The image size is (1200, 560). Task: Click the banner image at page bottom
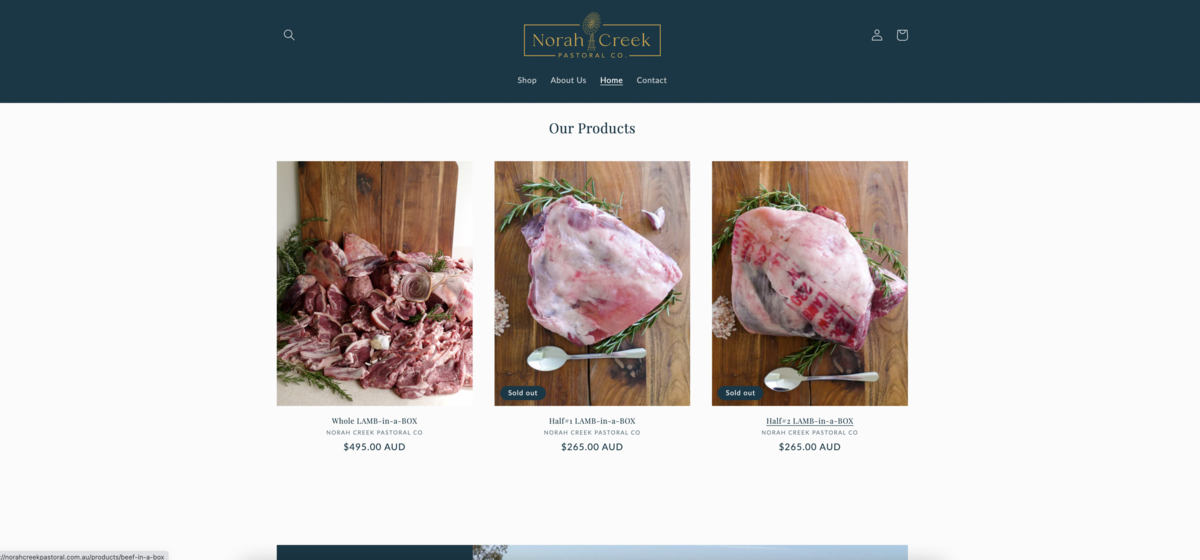point(592,552)
